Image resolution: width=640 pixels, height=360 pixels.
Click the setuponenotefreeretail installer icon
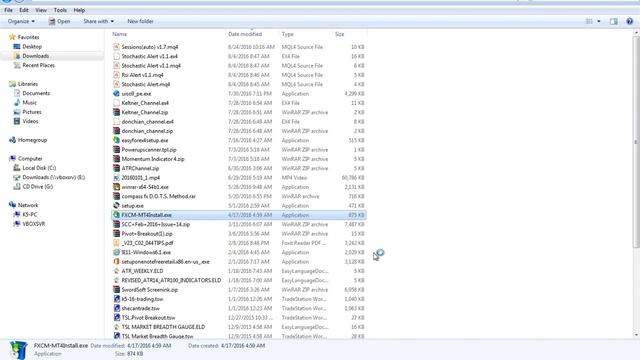[116, 262]
